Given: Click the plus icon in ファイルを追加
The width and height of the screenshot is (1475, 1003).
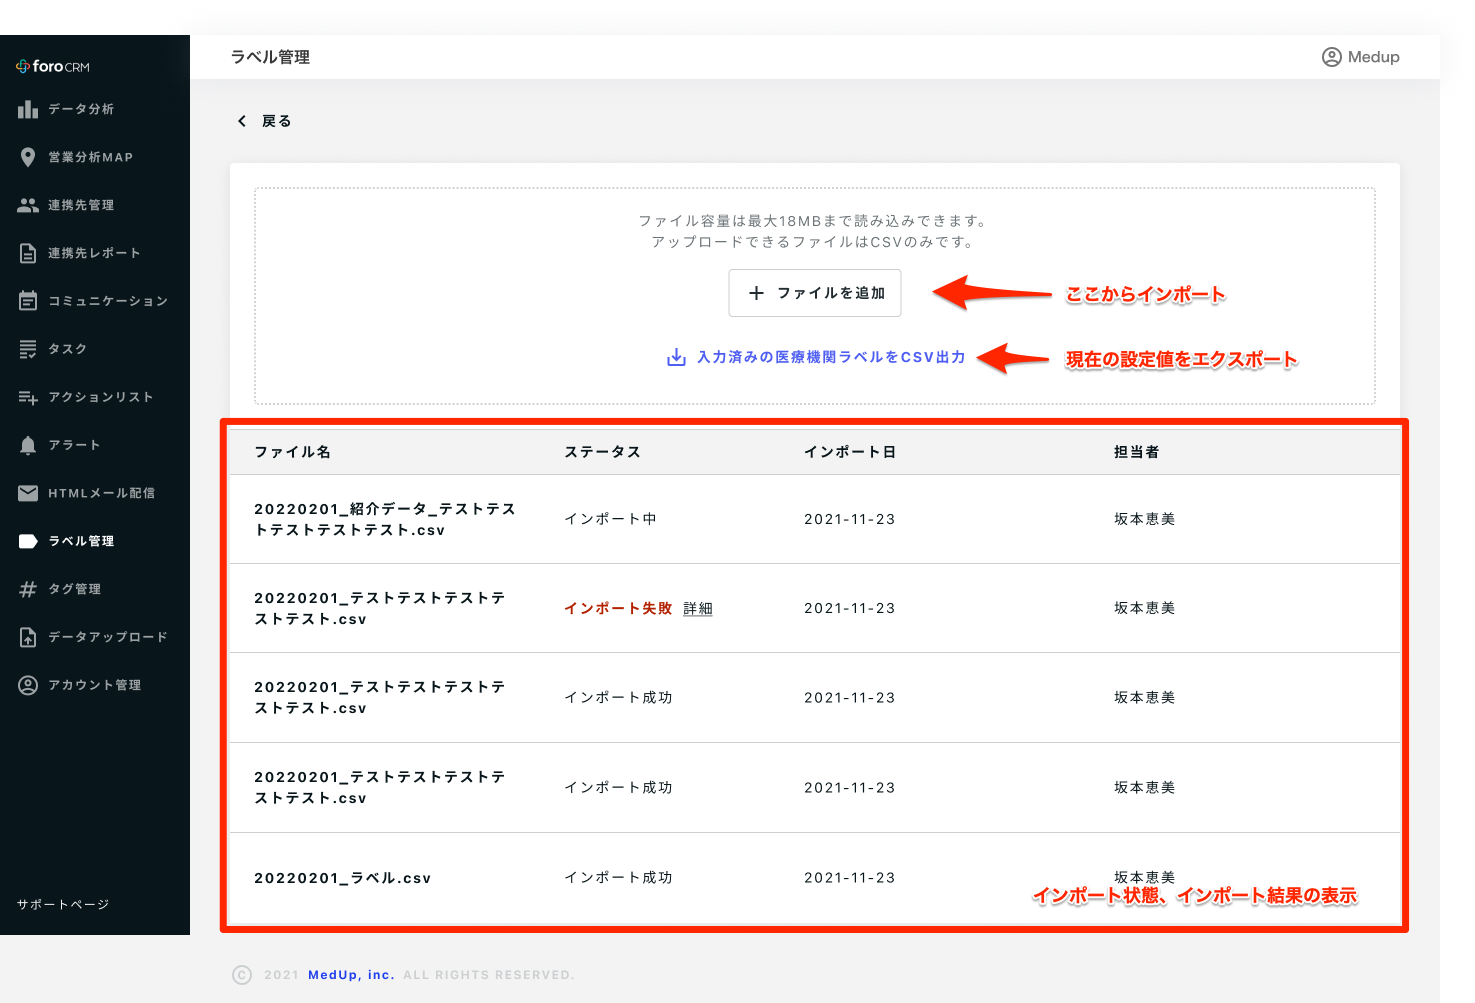Looking at the screenshot, I should (757, 293).
